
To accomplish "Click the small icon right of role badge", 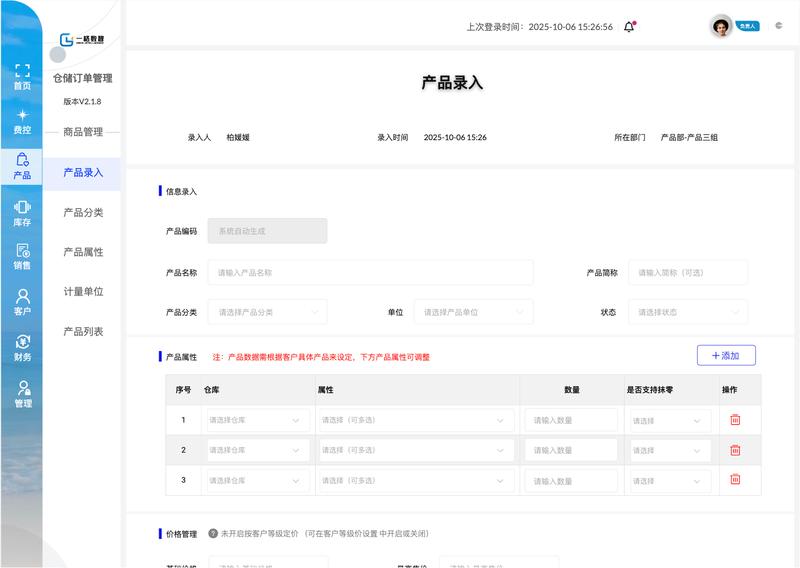I will [779, 26].
